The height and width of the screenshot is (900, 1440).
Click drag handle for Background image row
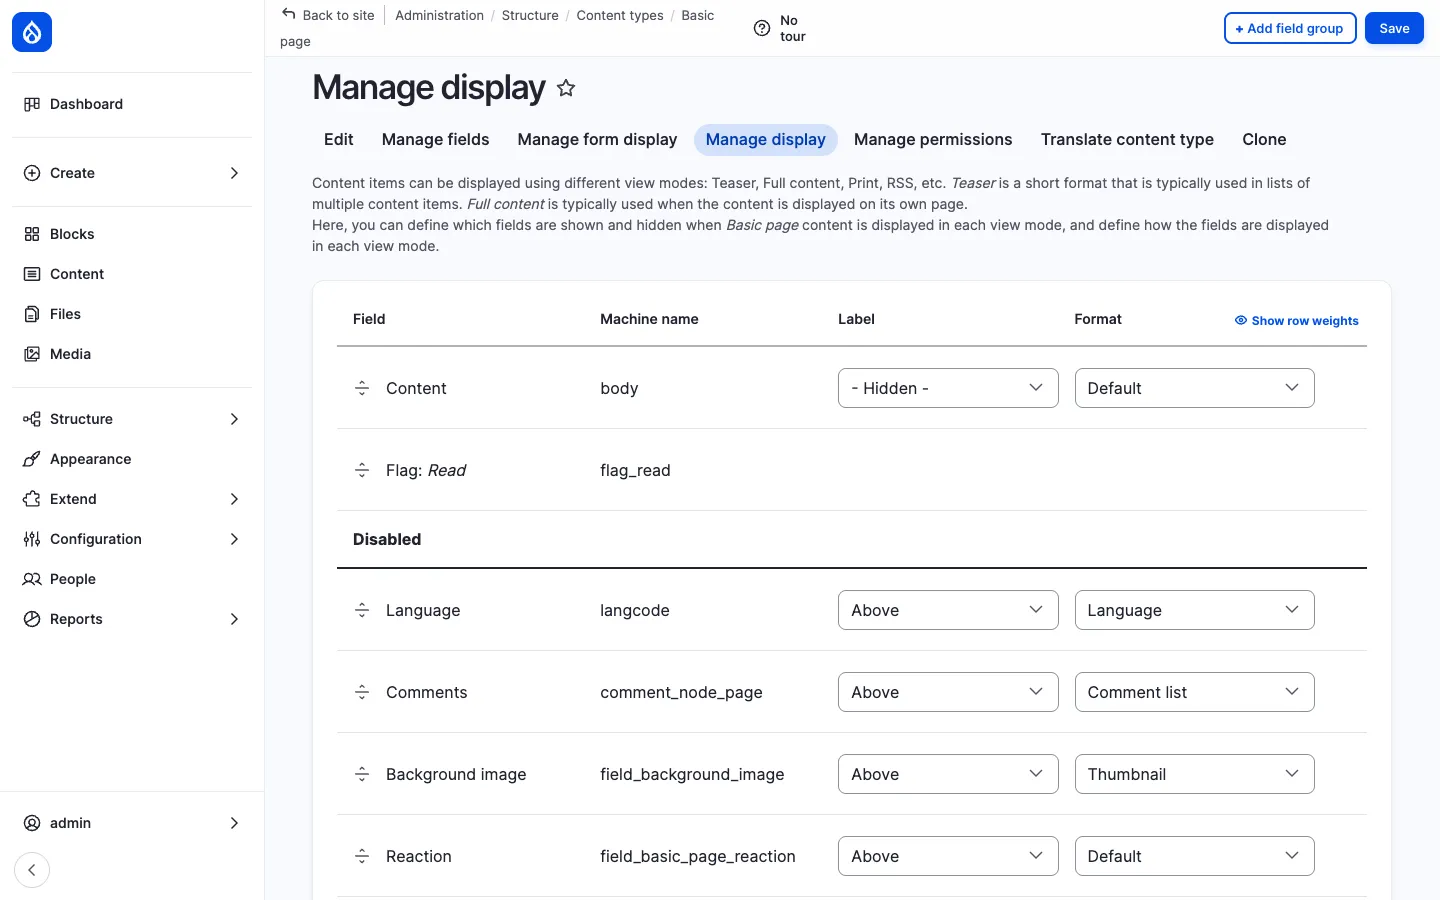coord(362,774)
